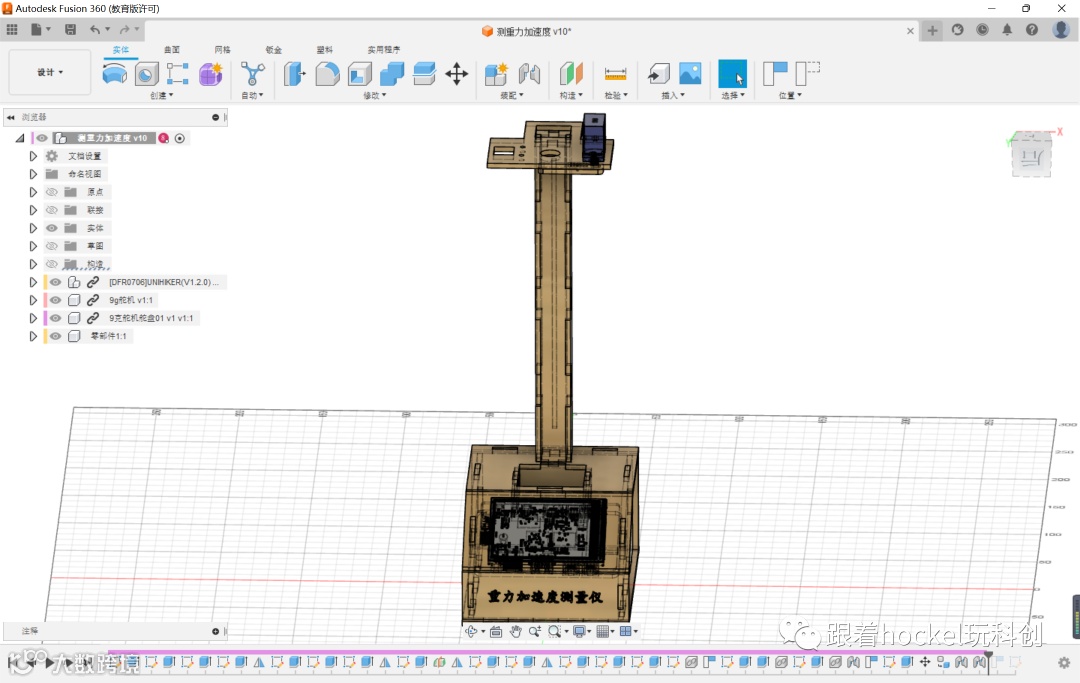Open the 设计 workspace dropdown

50,72
